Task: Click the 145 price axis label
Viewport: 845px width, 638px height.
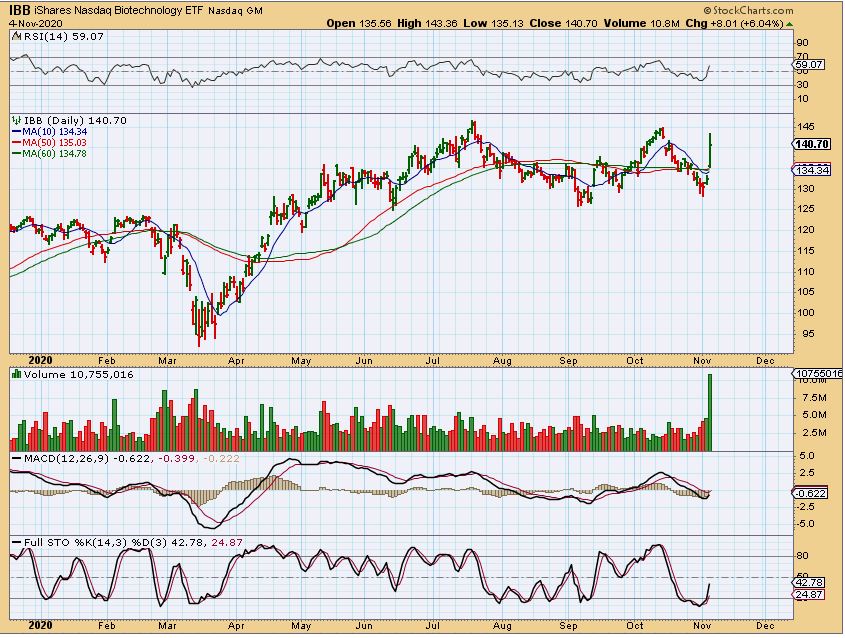Action: (x=806, y=127)
